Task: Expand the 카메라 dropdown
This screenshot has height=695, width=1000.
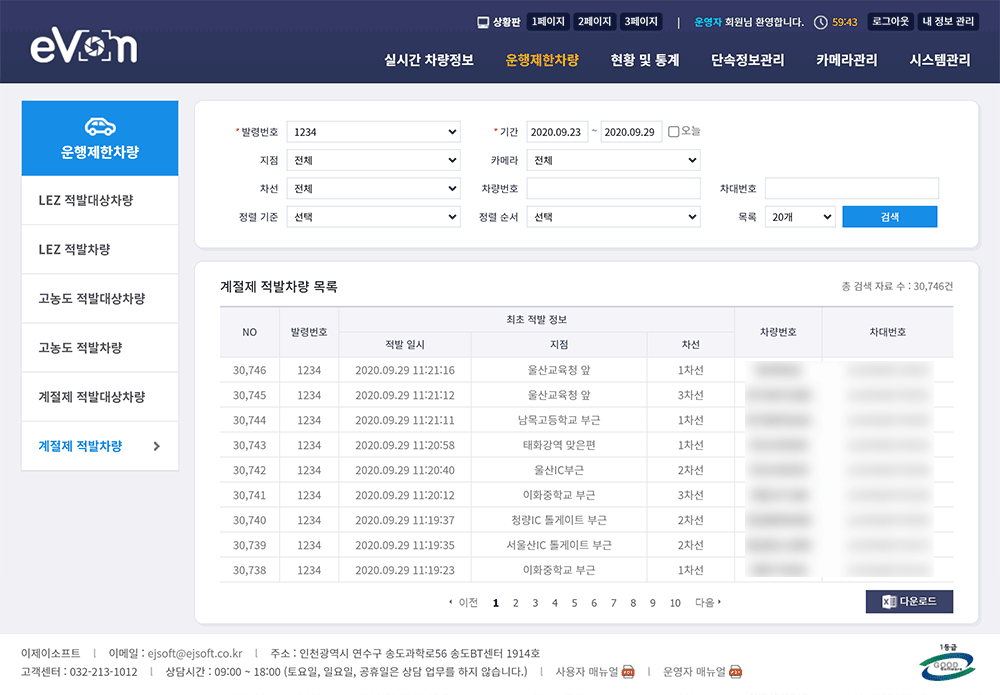Action: 615,160
